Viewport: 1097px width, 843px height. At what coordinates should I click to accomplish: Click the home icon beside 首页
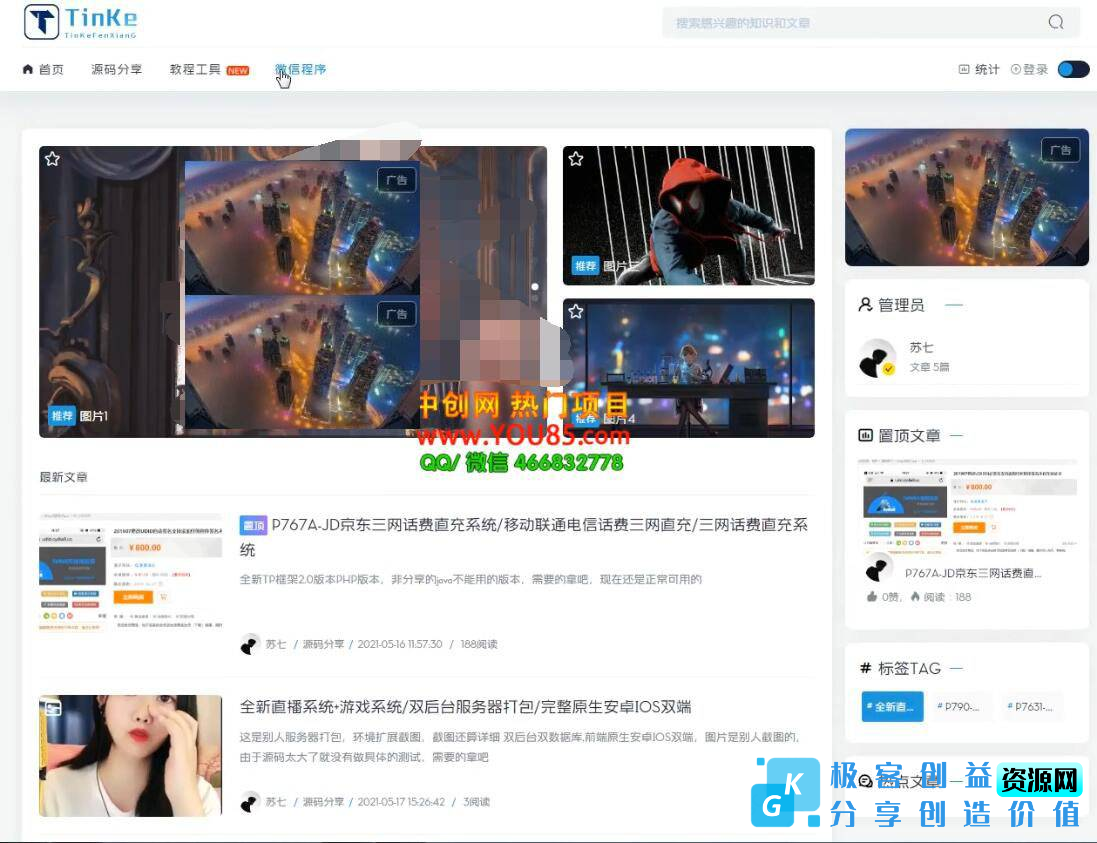28,69
